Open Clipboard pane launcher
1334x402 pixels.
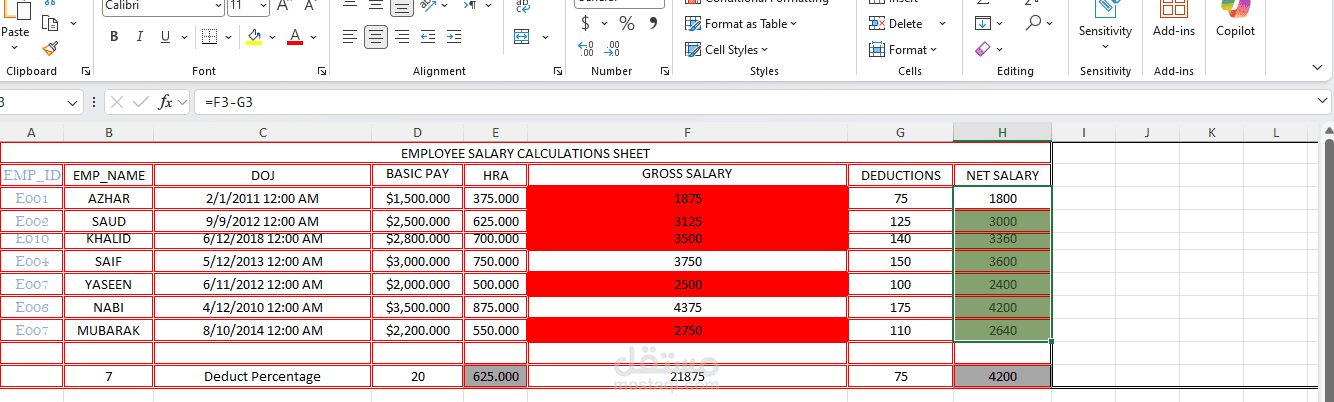pyautogui.click(x=86, y=71)
